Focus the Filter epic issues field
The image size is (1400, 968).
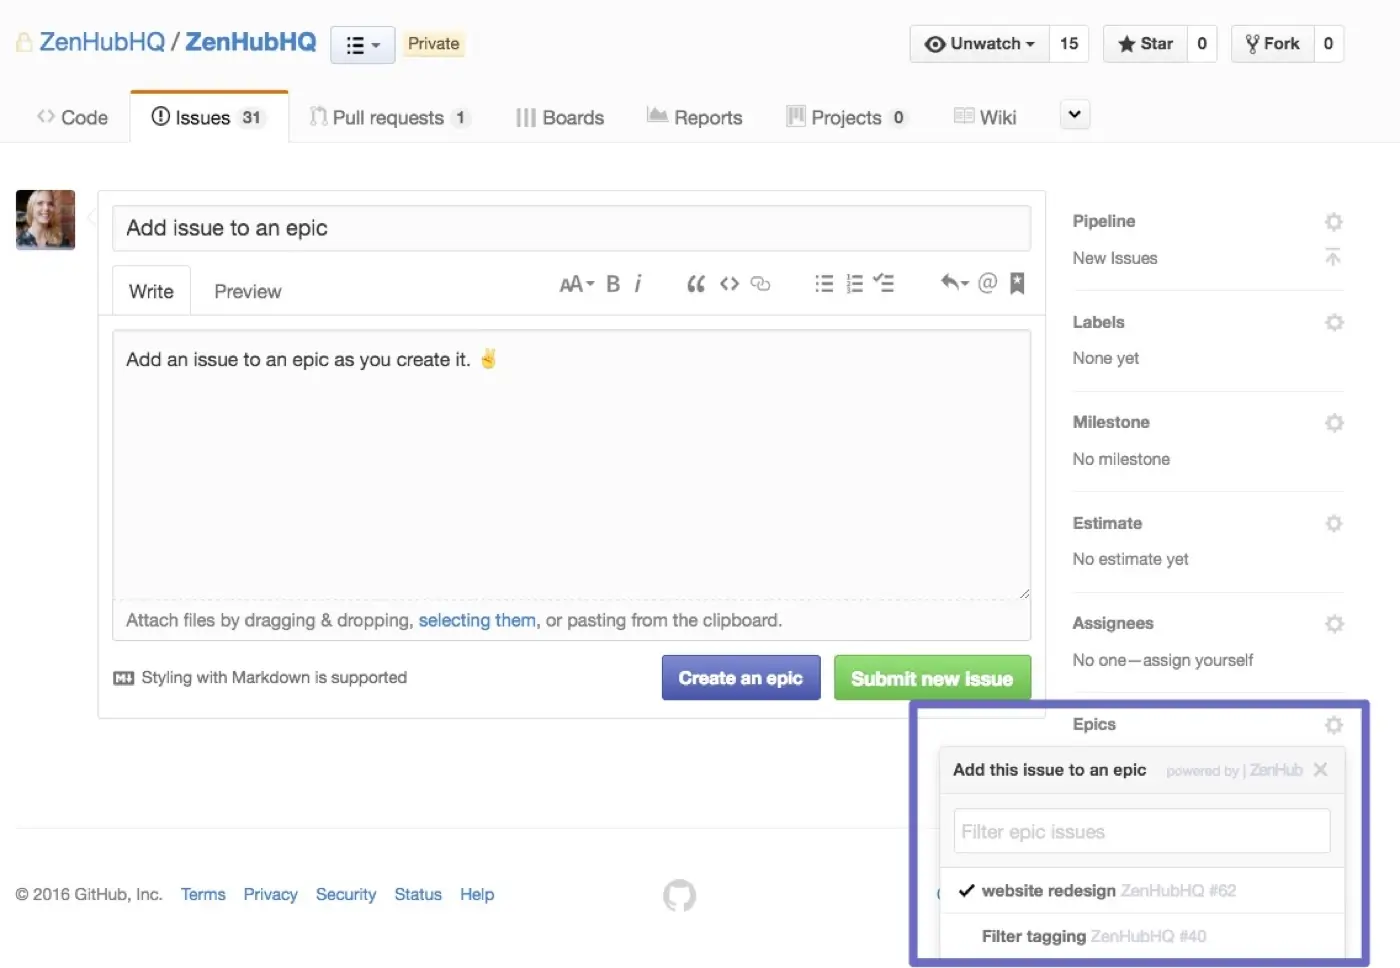(x=1142, y=831)
